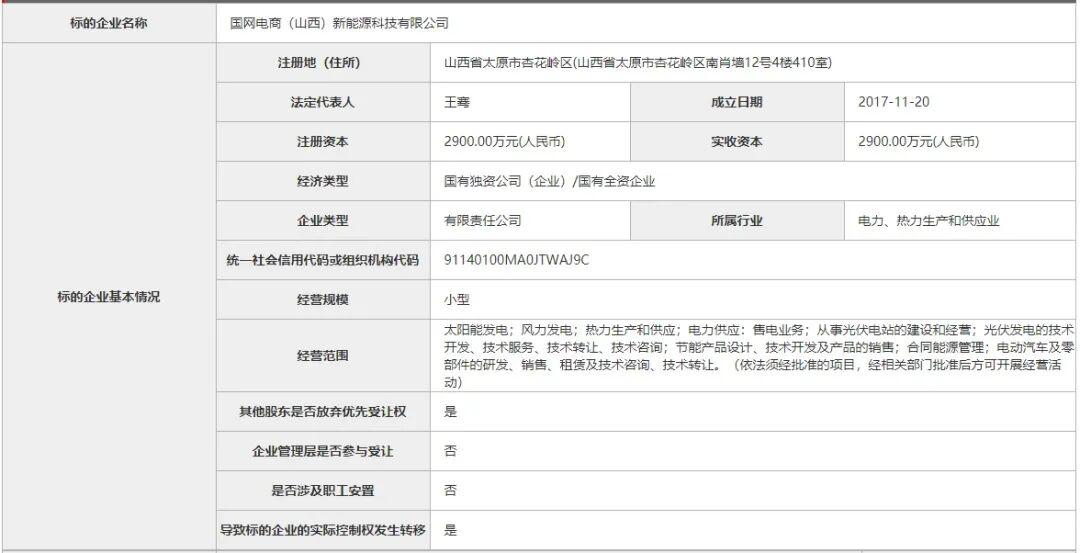Click the 法定代表人 label

coord(323,103)
